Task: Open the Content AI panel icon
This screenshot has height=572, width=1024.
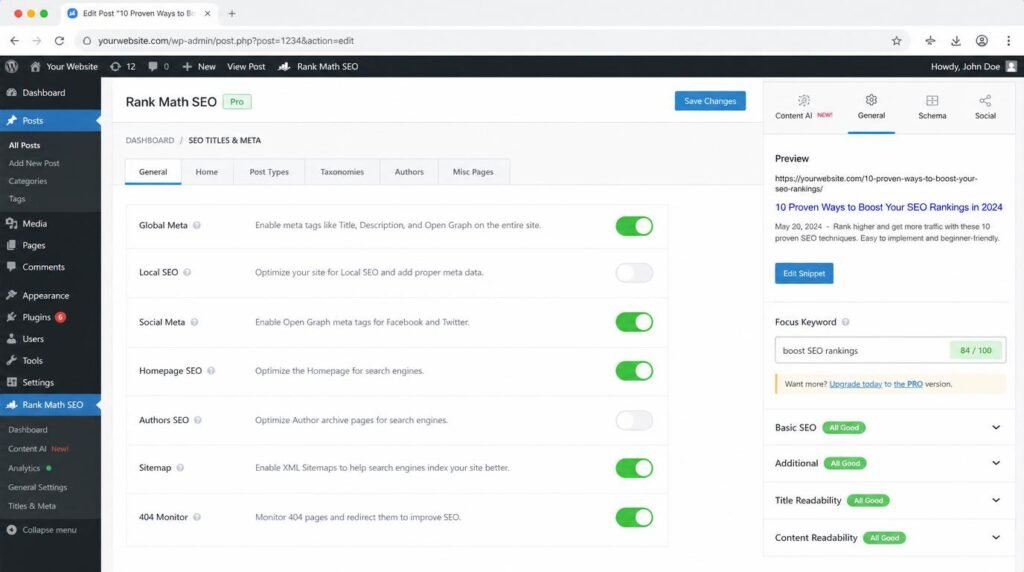Action: (804, 101)
